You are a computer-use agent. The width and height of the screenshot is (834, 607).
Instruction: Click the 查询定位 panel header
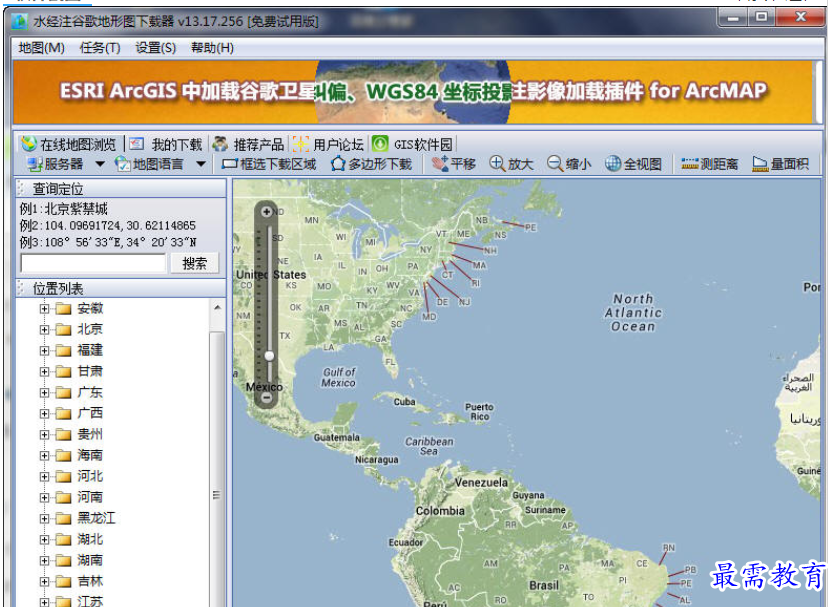[x=121, y=188]
